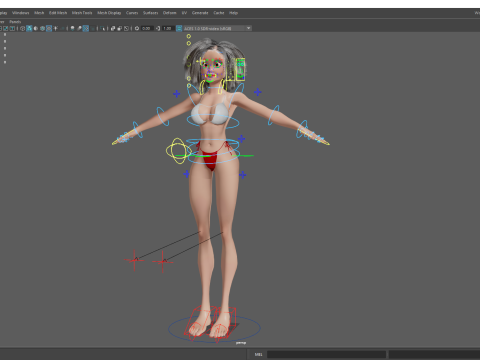
Task: Toggle X-ray joints icon
Action: coord(126,28)
